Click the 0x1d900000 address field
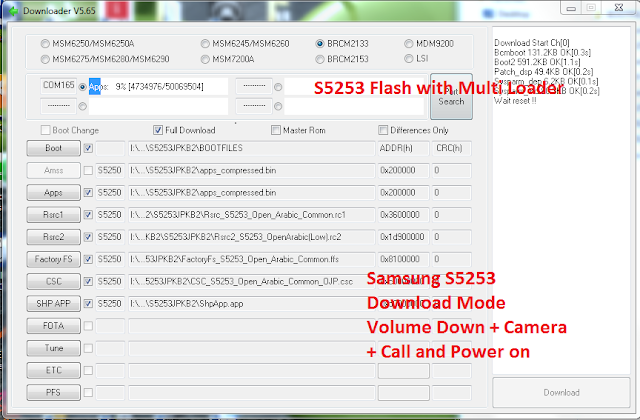Image resolution: width=640 pixels, height=420 pixels. click(404, 237)
